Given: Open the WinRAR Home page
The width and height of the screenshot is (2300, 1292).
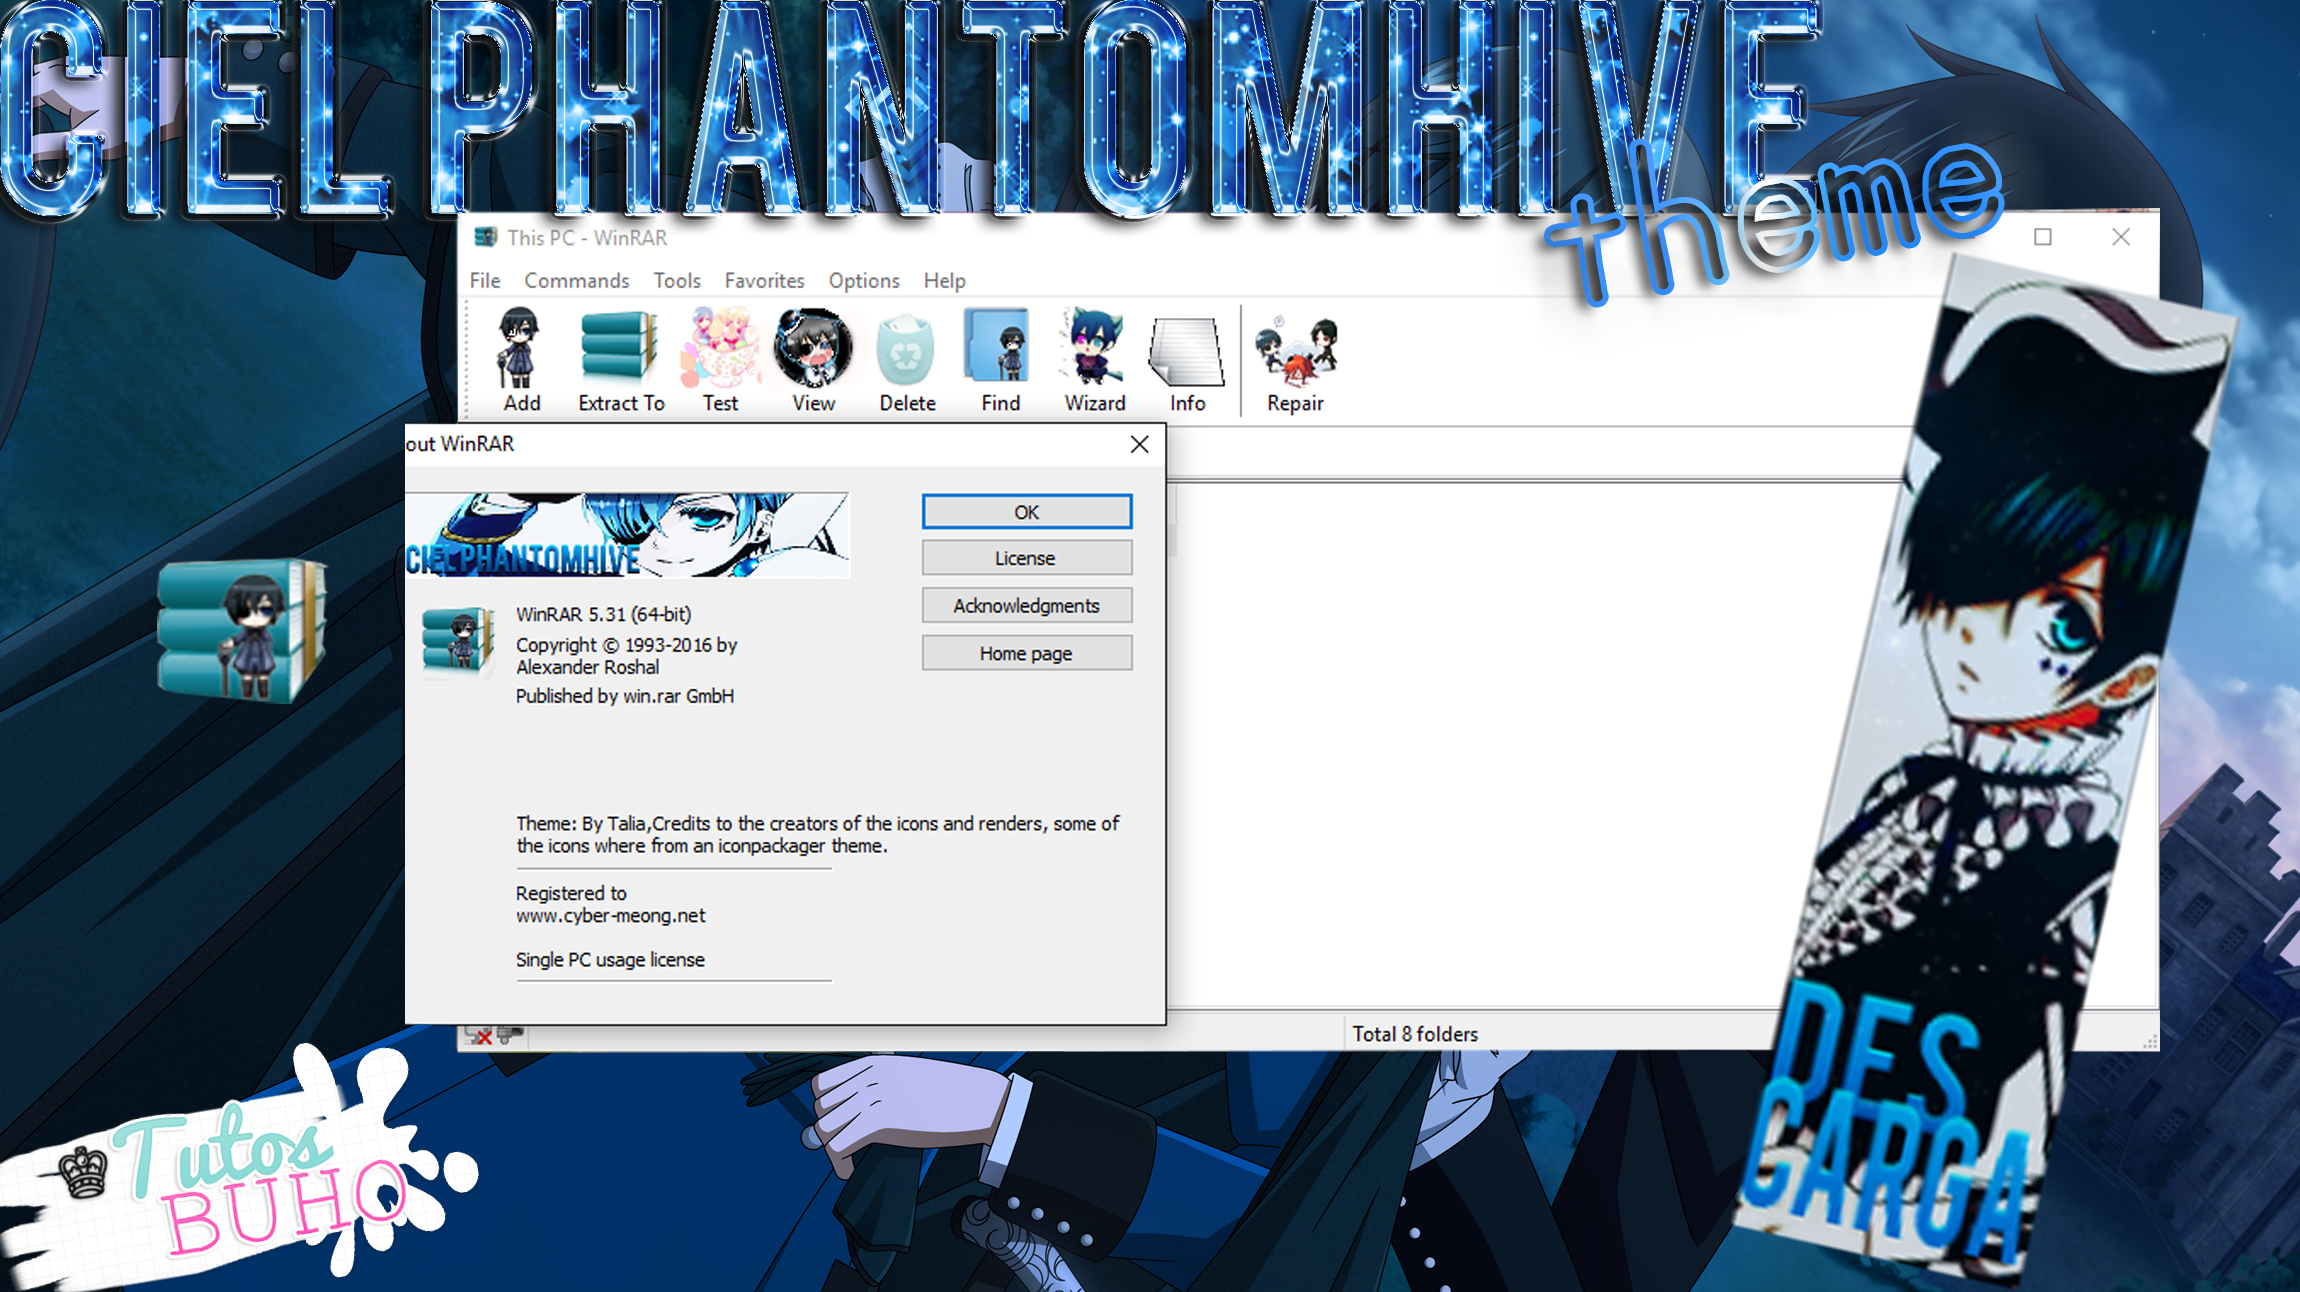Looking at the screenshot, I should (1026, 653).
